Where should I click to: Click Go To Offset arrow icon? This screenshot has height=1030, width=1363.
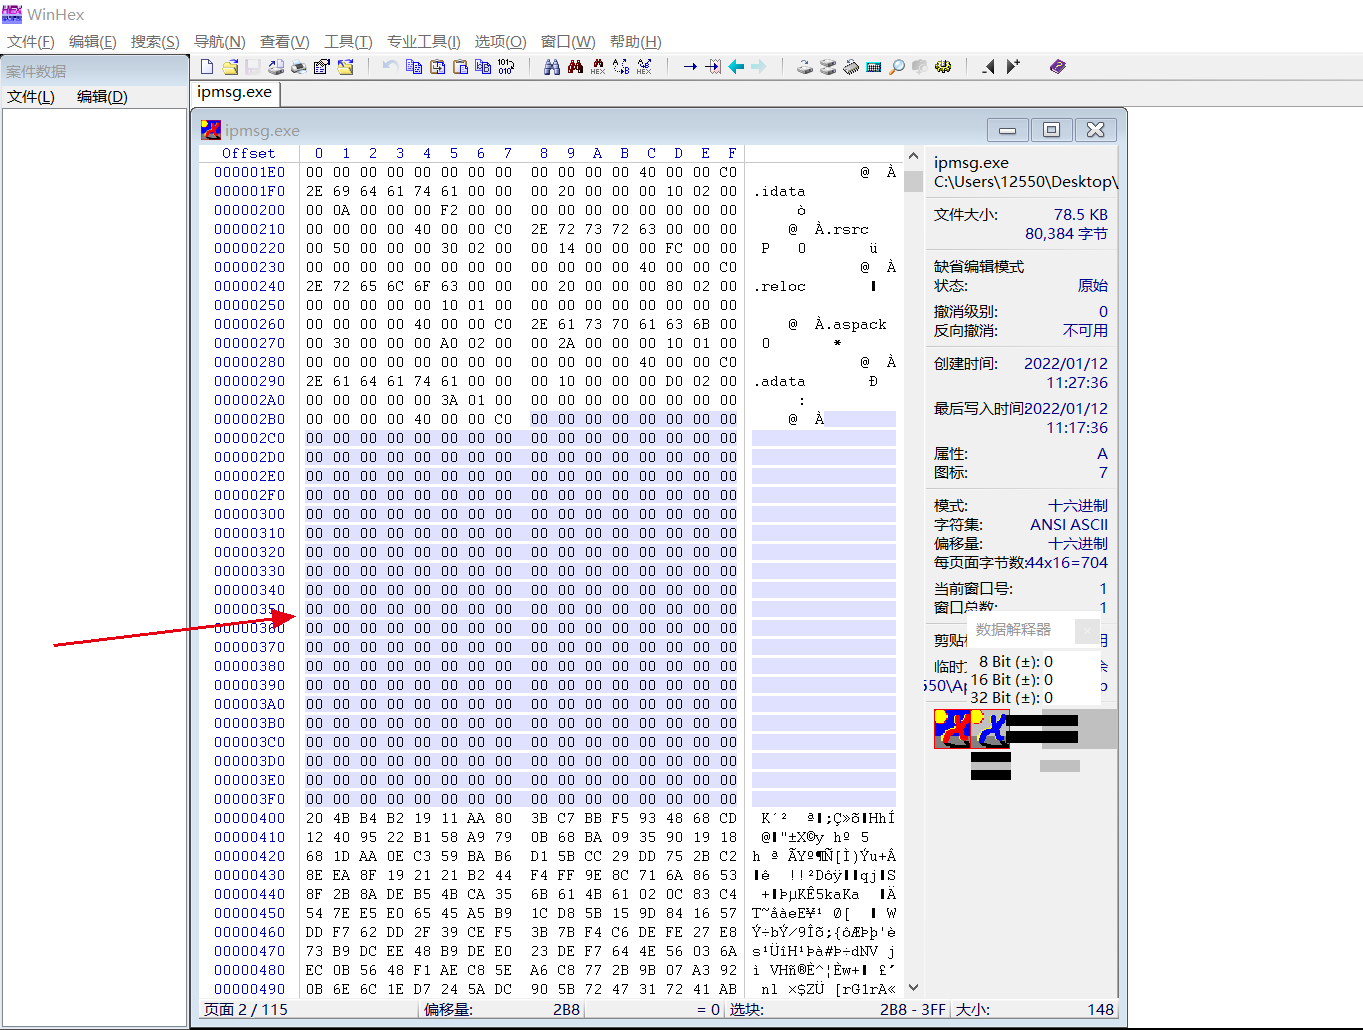690,67
